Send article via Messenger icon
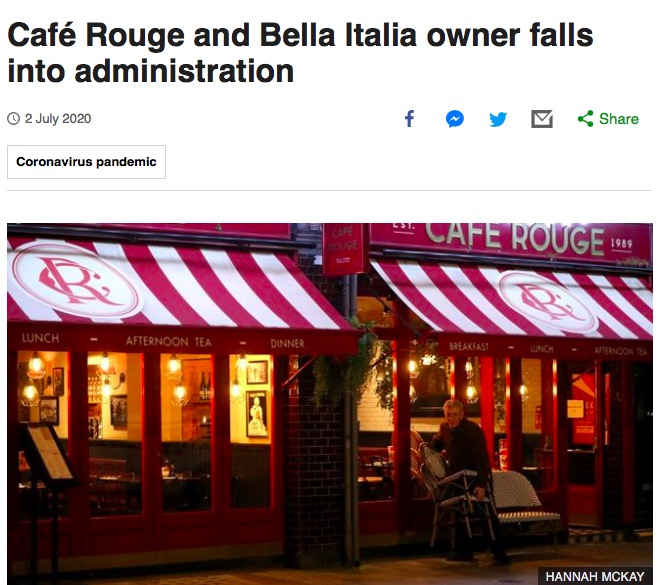This screenshot has height=585, width=658. coord(454,119)
